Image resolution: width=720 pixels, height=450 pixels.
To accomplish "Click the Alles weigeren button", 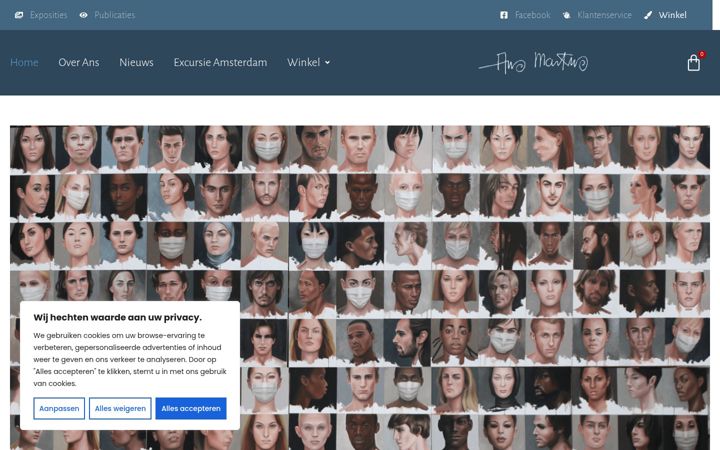I will (120, 408).
